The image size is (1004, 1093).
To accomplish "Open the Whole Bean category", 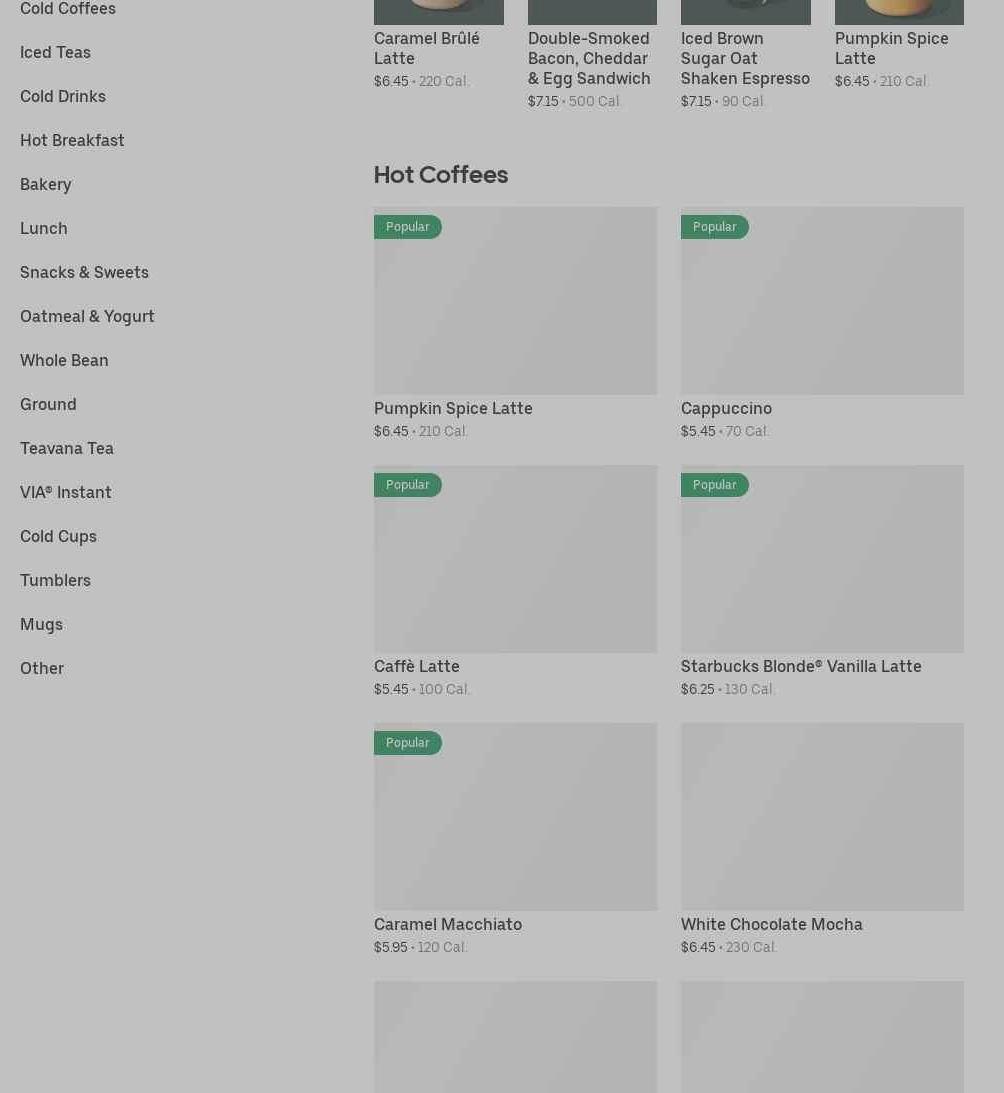I will pos(64,360).
